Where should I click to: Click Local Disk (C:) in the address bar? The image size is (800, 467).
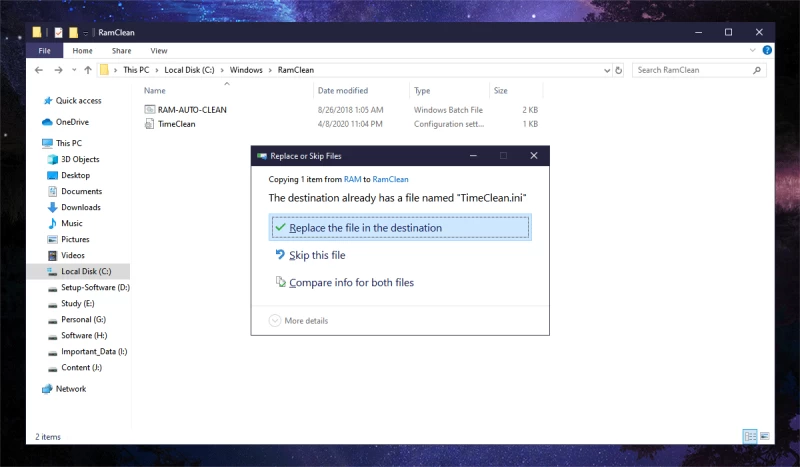[x=189, y=70]
